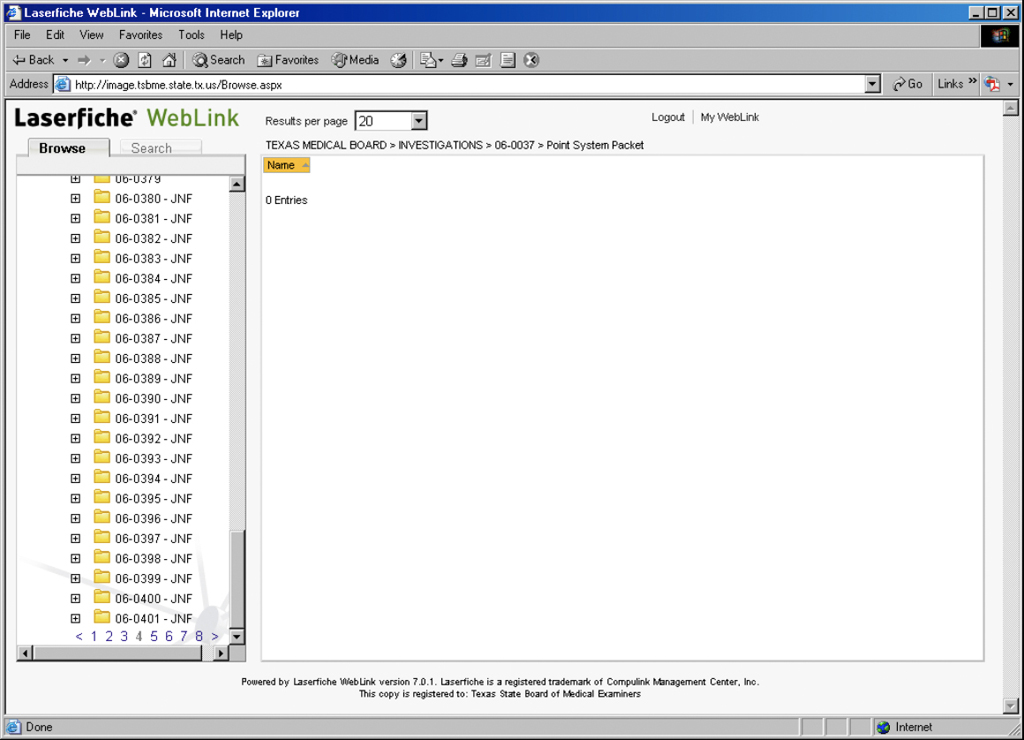Viewport: 1024px width, 740px height.
Task: Expand the 06-0395 - JNF tree node
Action: click(75, 499)
